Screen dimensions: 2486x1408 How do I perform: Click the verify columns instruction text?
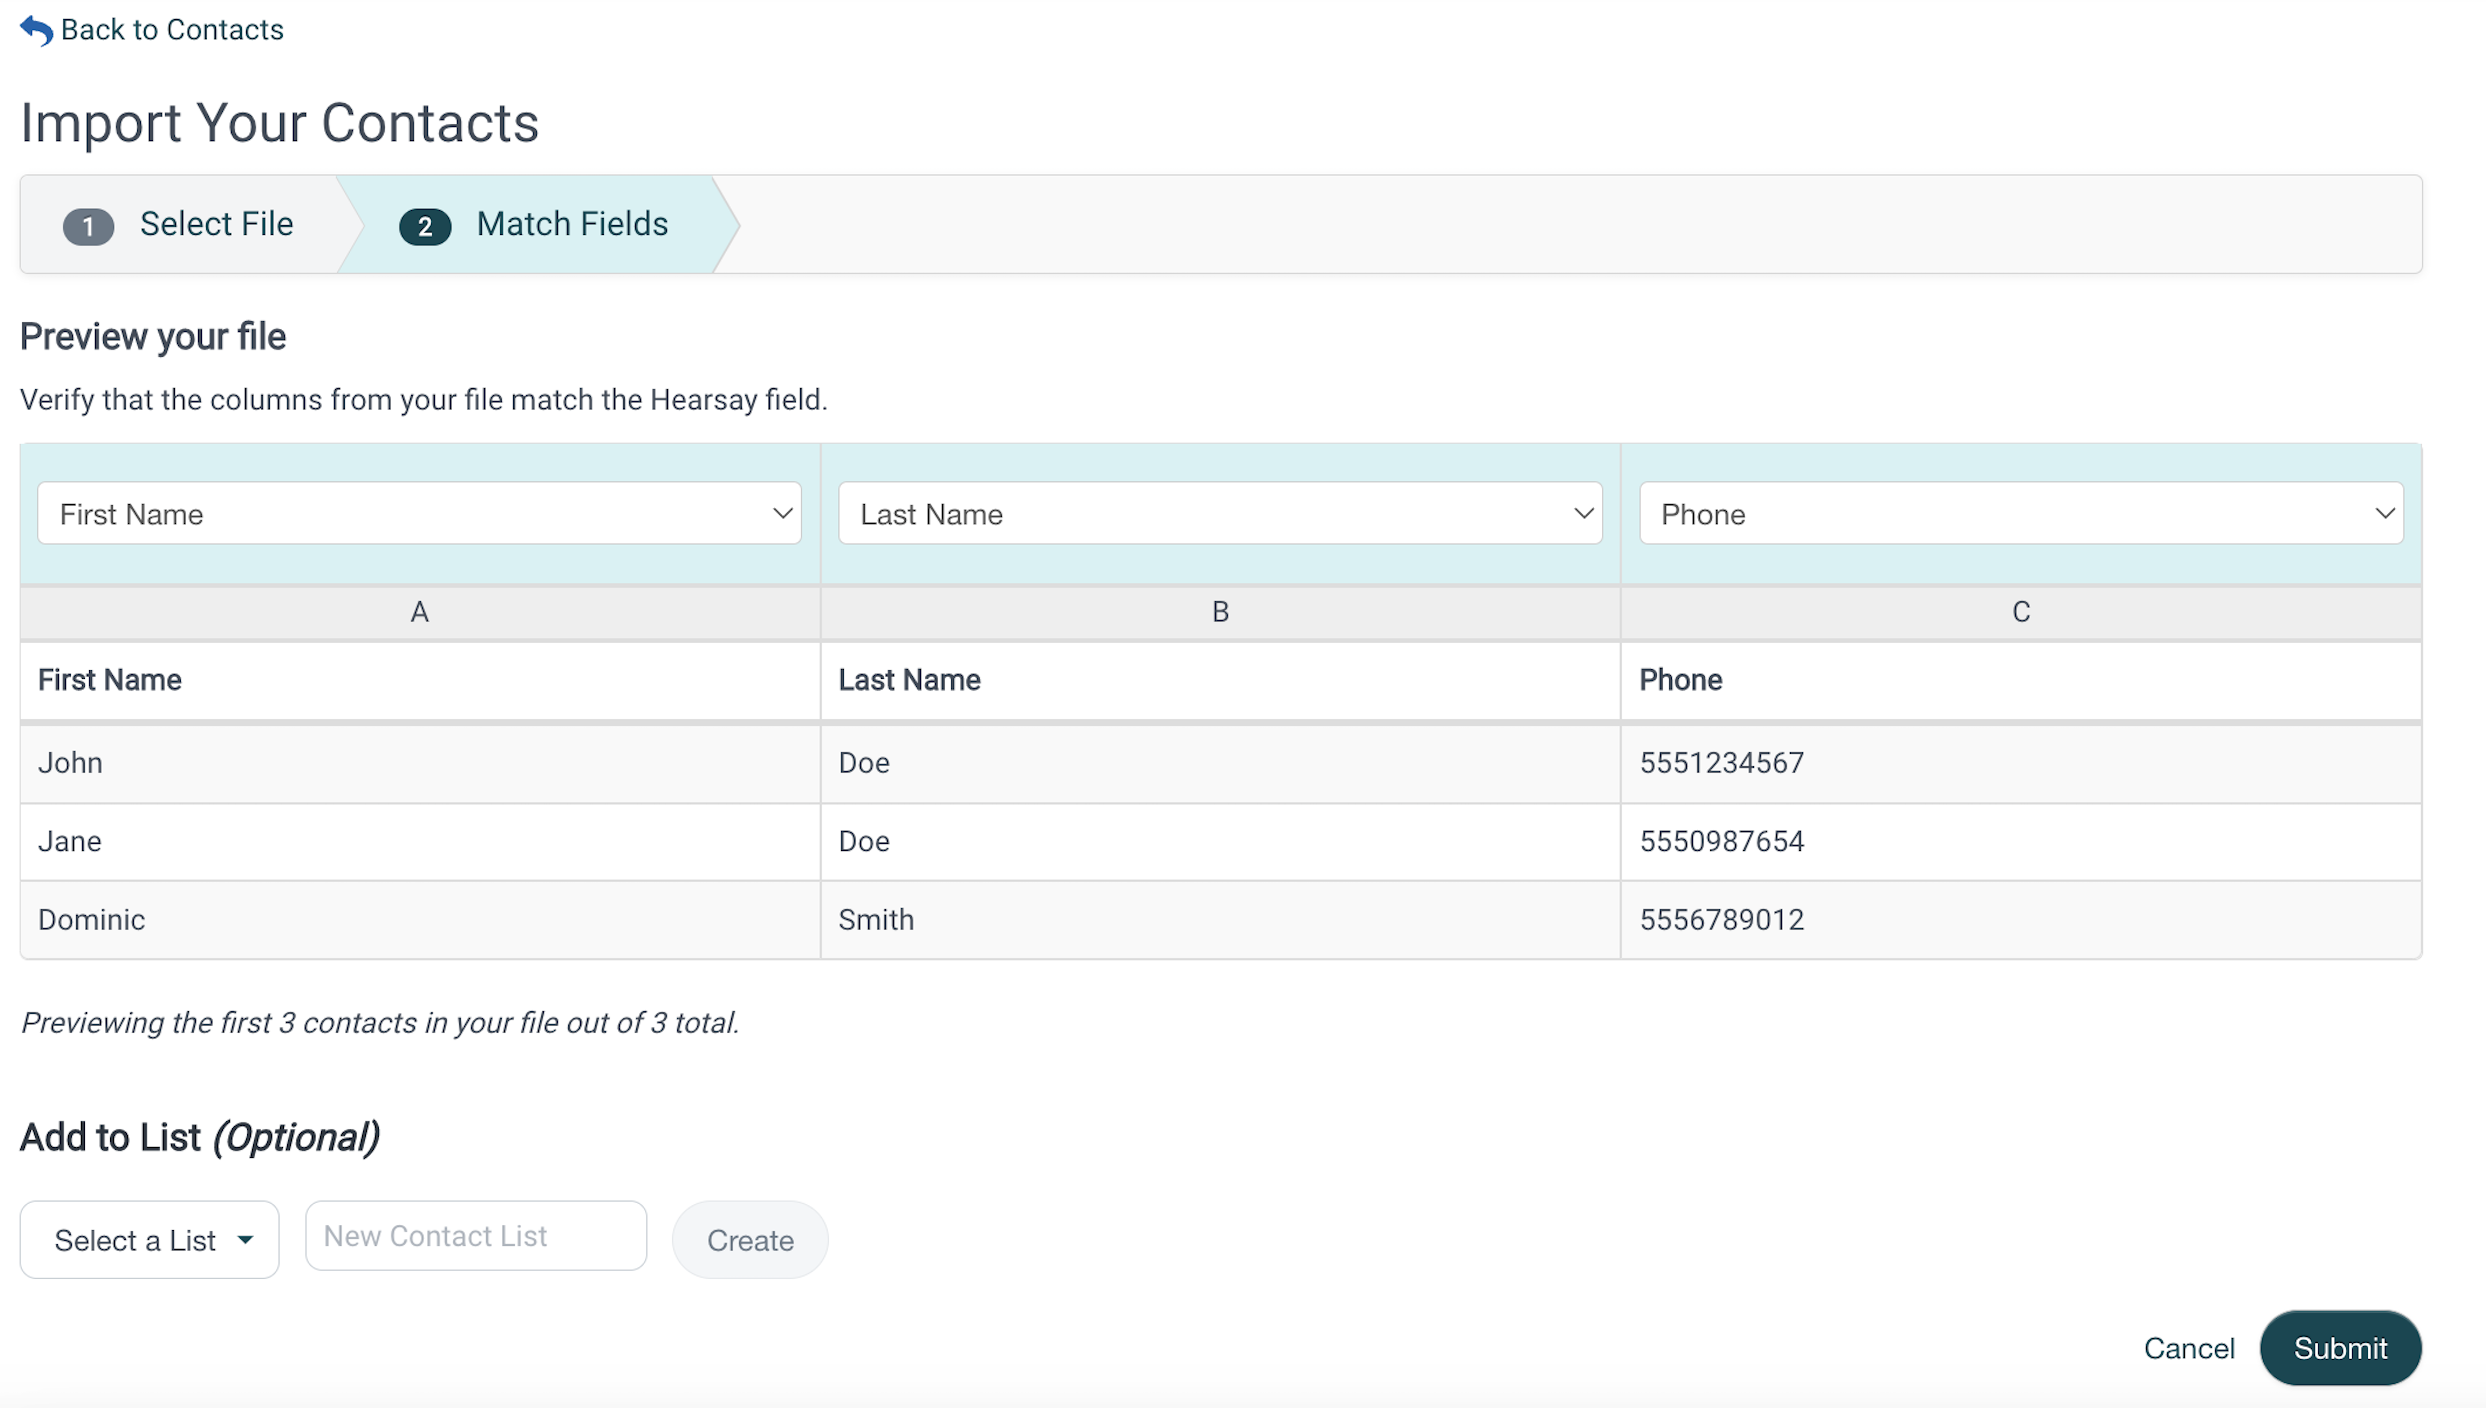point(424,400)
